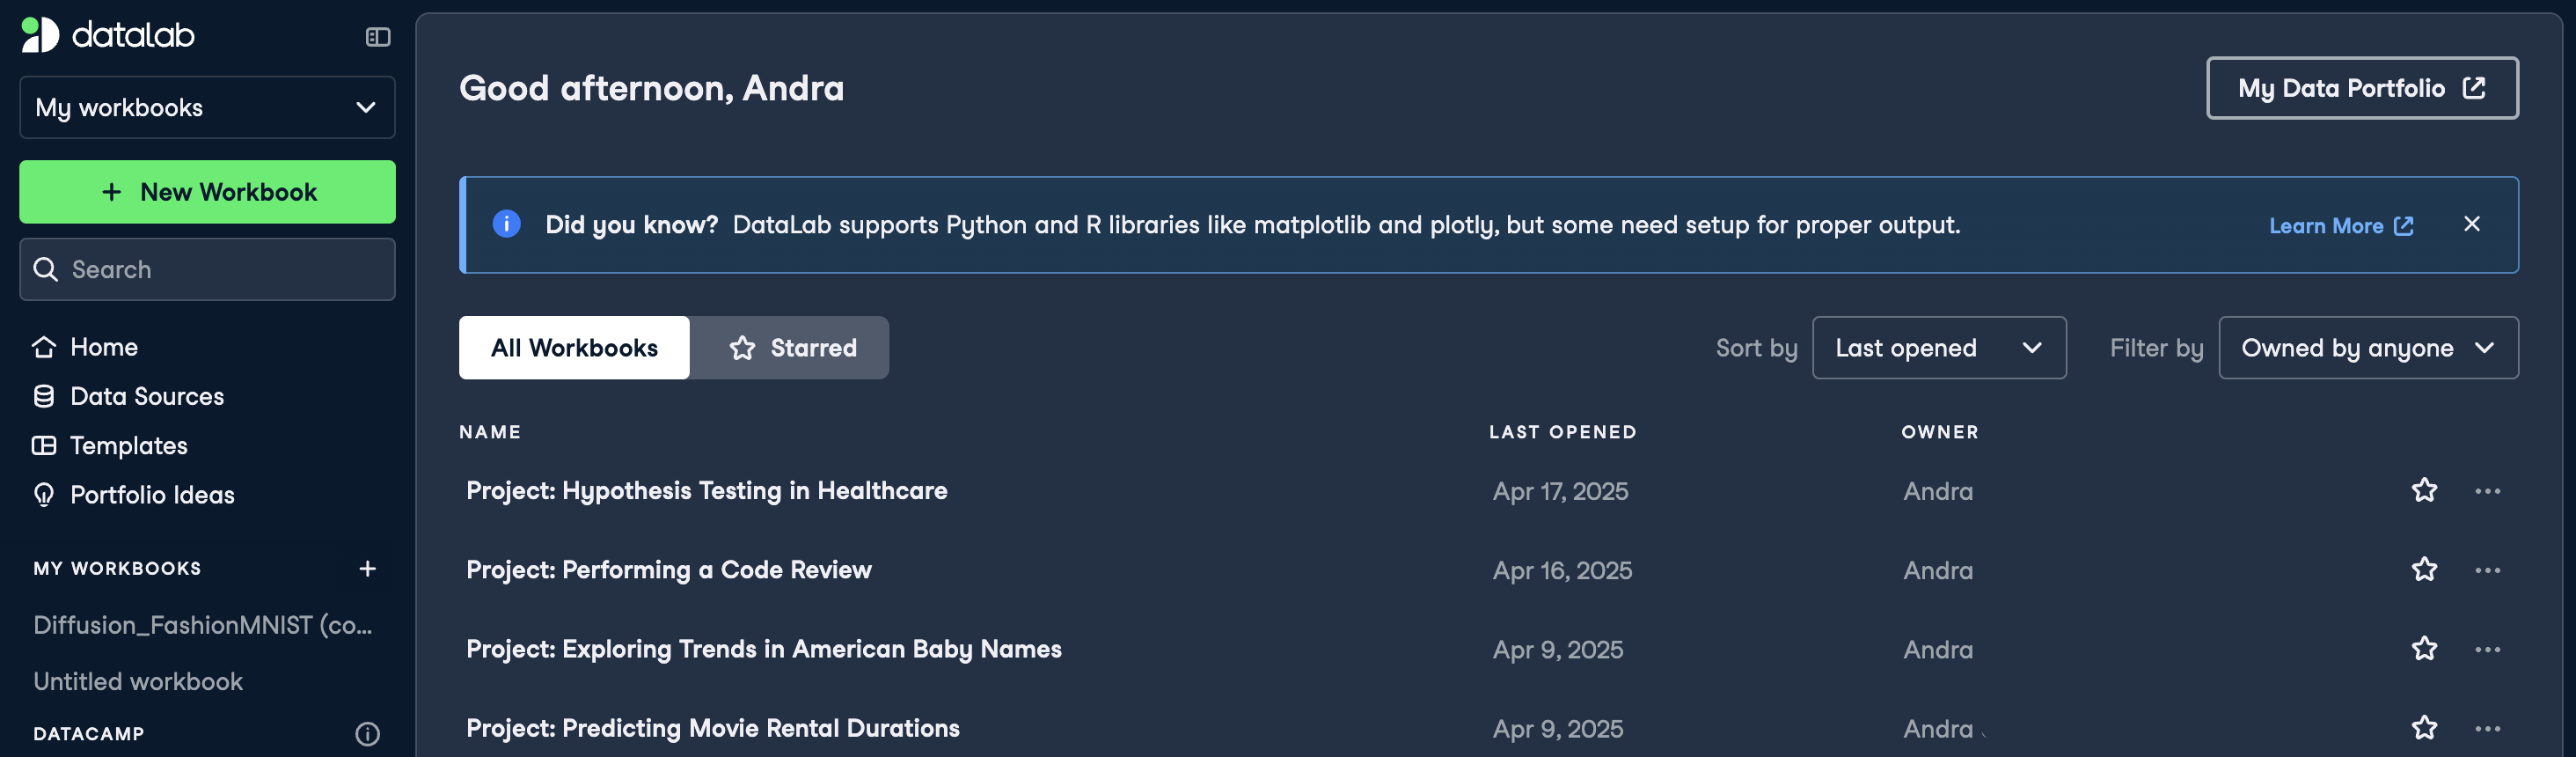Open the Owned by anyone filter dropdown
The width and height of the screenshot is (2576, 757).
click(2367, 348)
